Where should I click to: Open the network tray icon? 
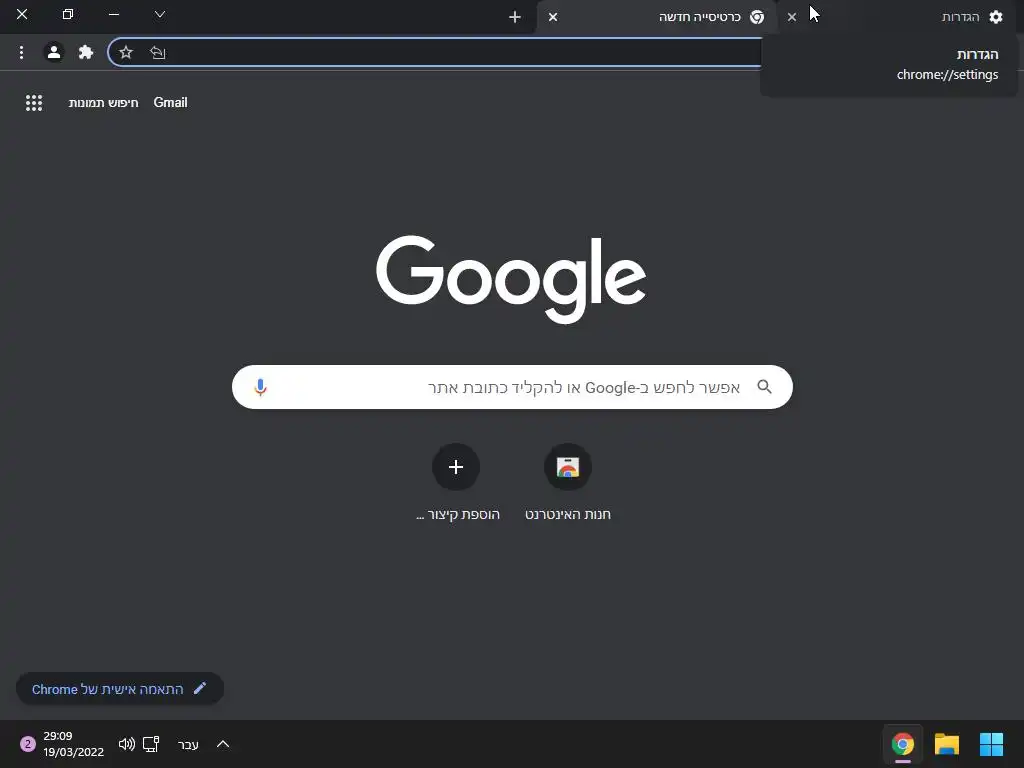click(x=151, y=744)
